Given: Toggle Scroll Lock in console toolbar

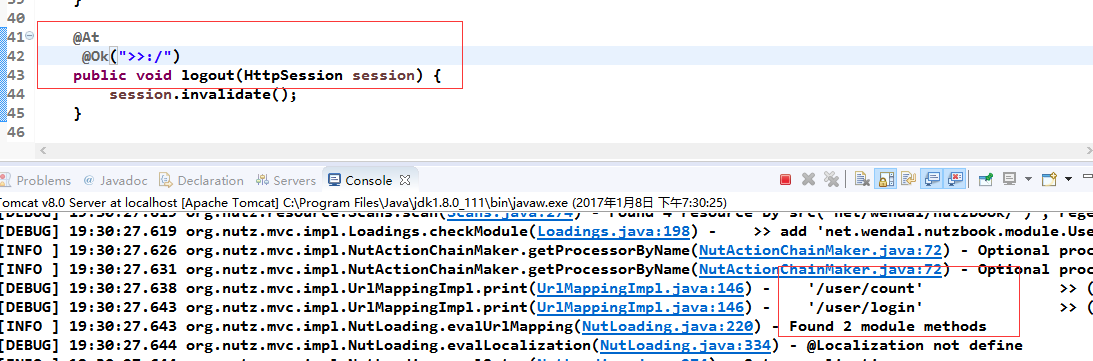Looking at the screenshot, I should (885, 179).
